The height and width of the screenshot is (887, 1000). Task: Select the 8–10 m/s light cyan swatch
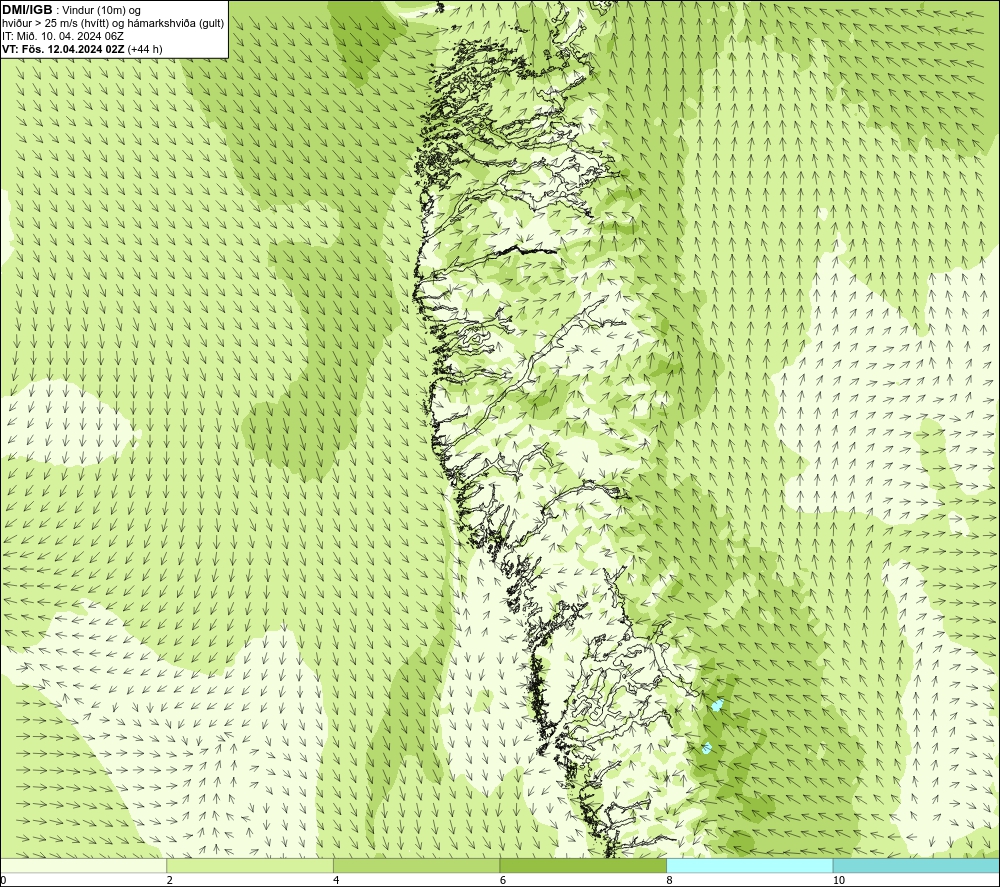(x=749, y=865)
